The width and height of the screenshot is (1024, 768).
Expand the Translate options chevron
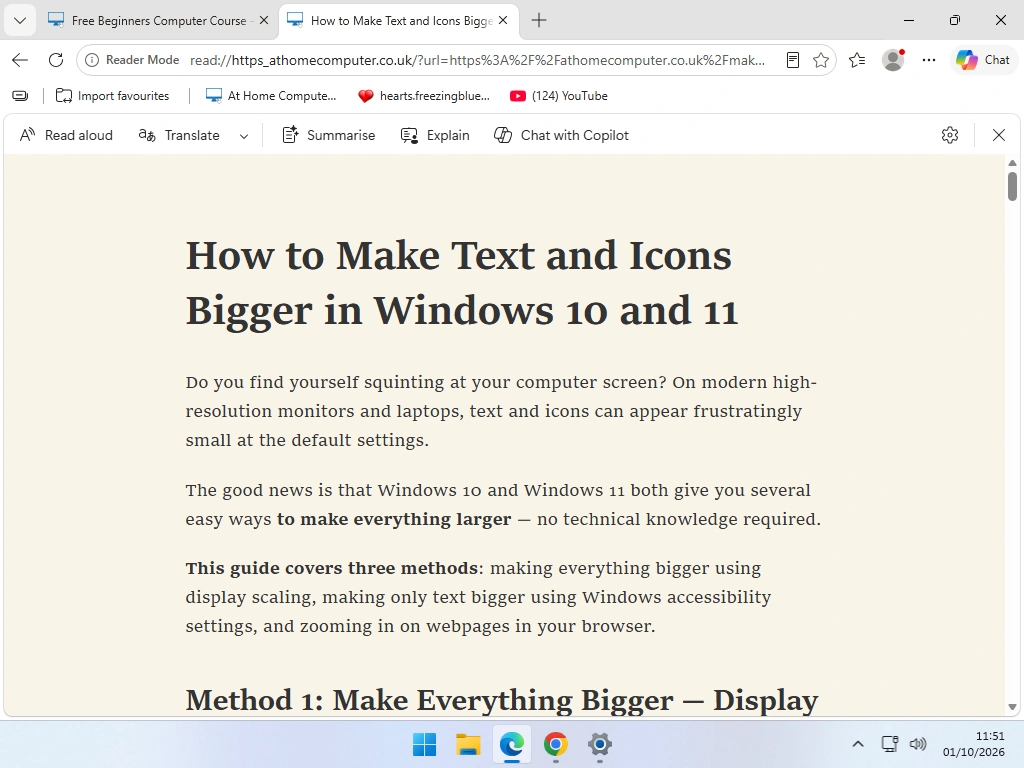(244, 136)
